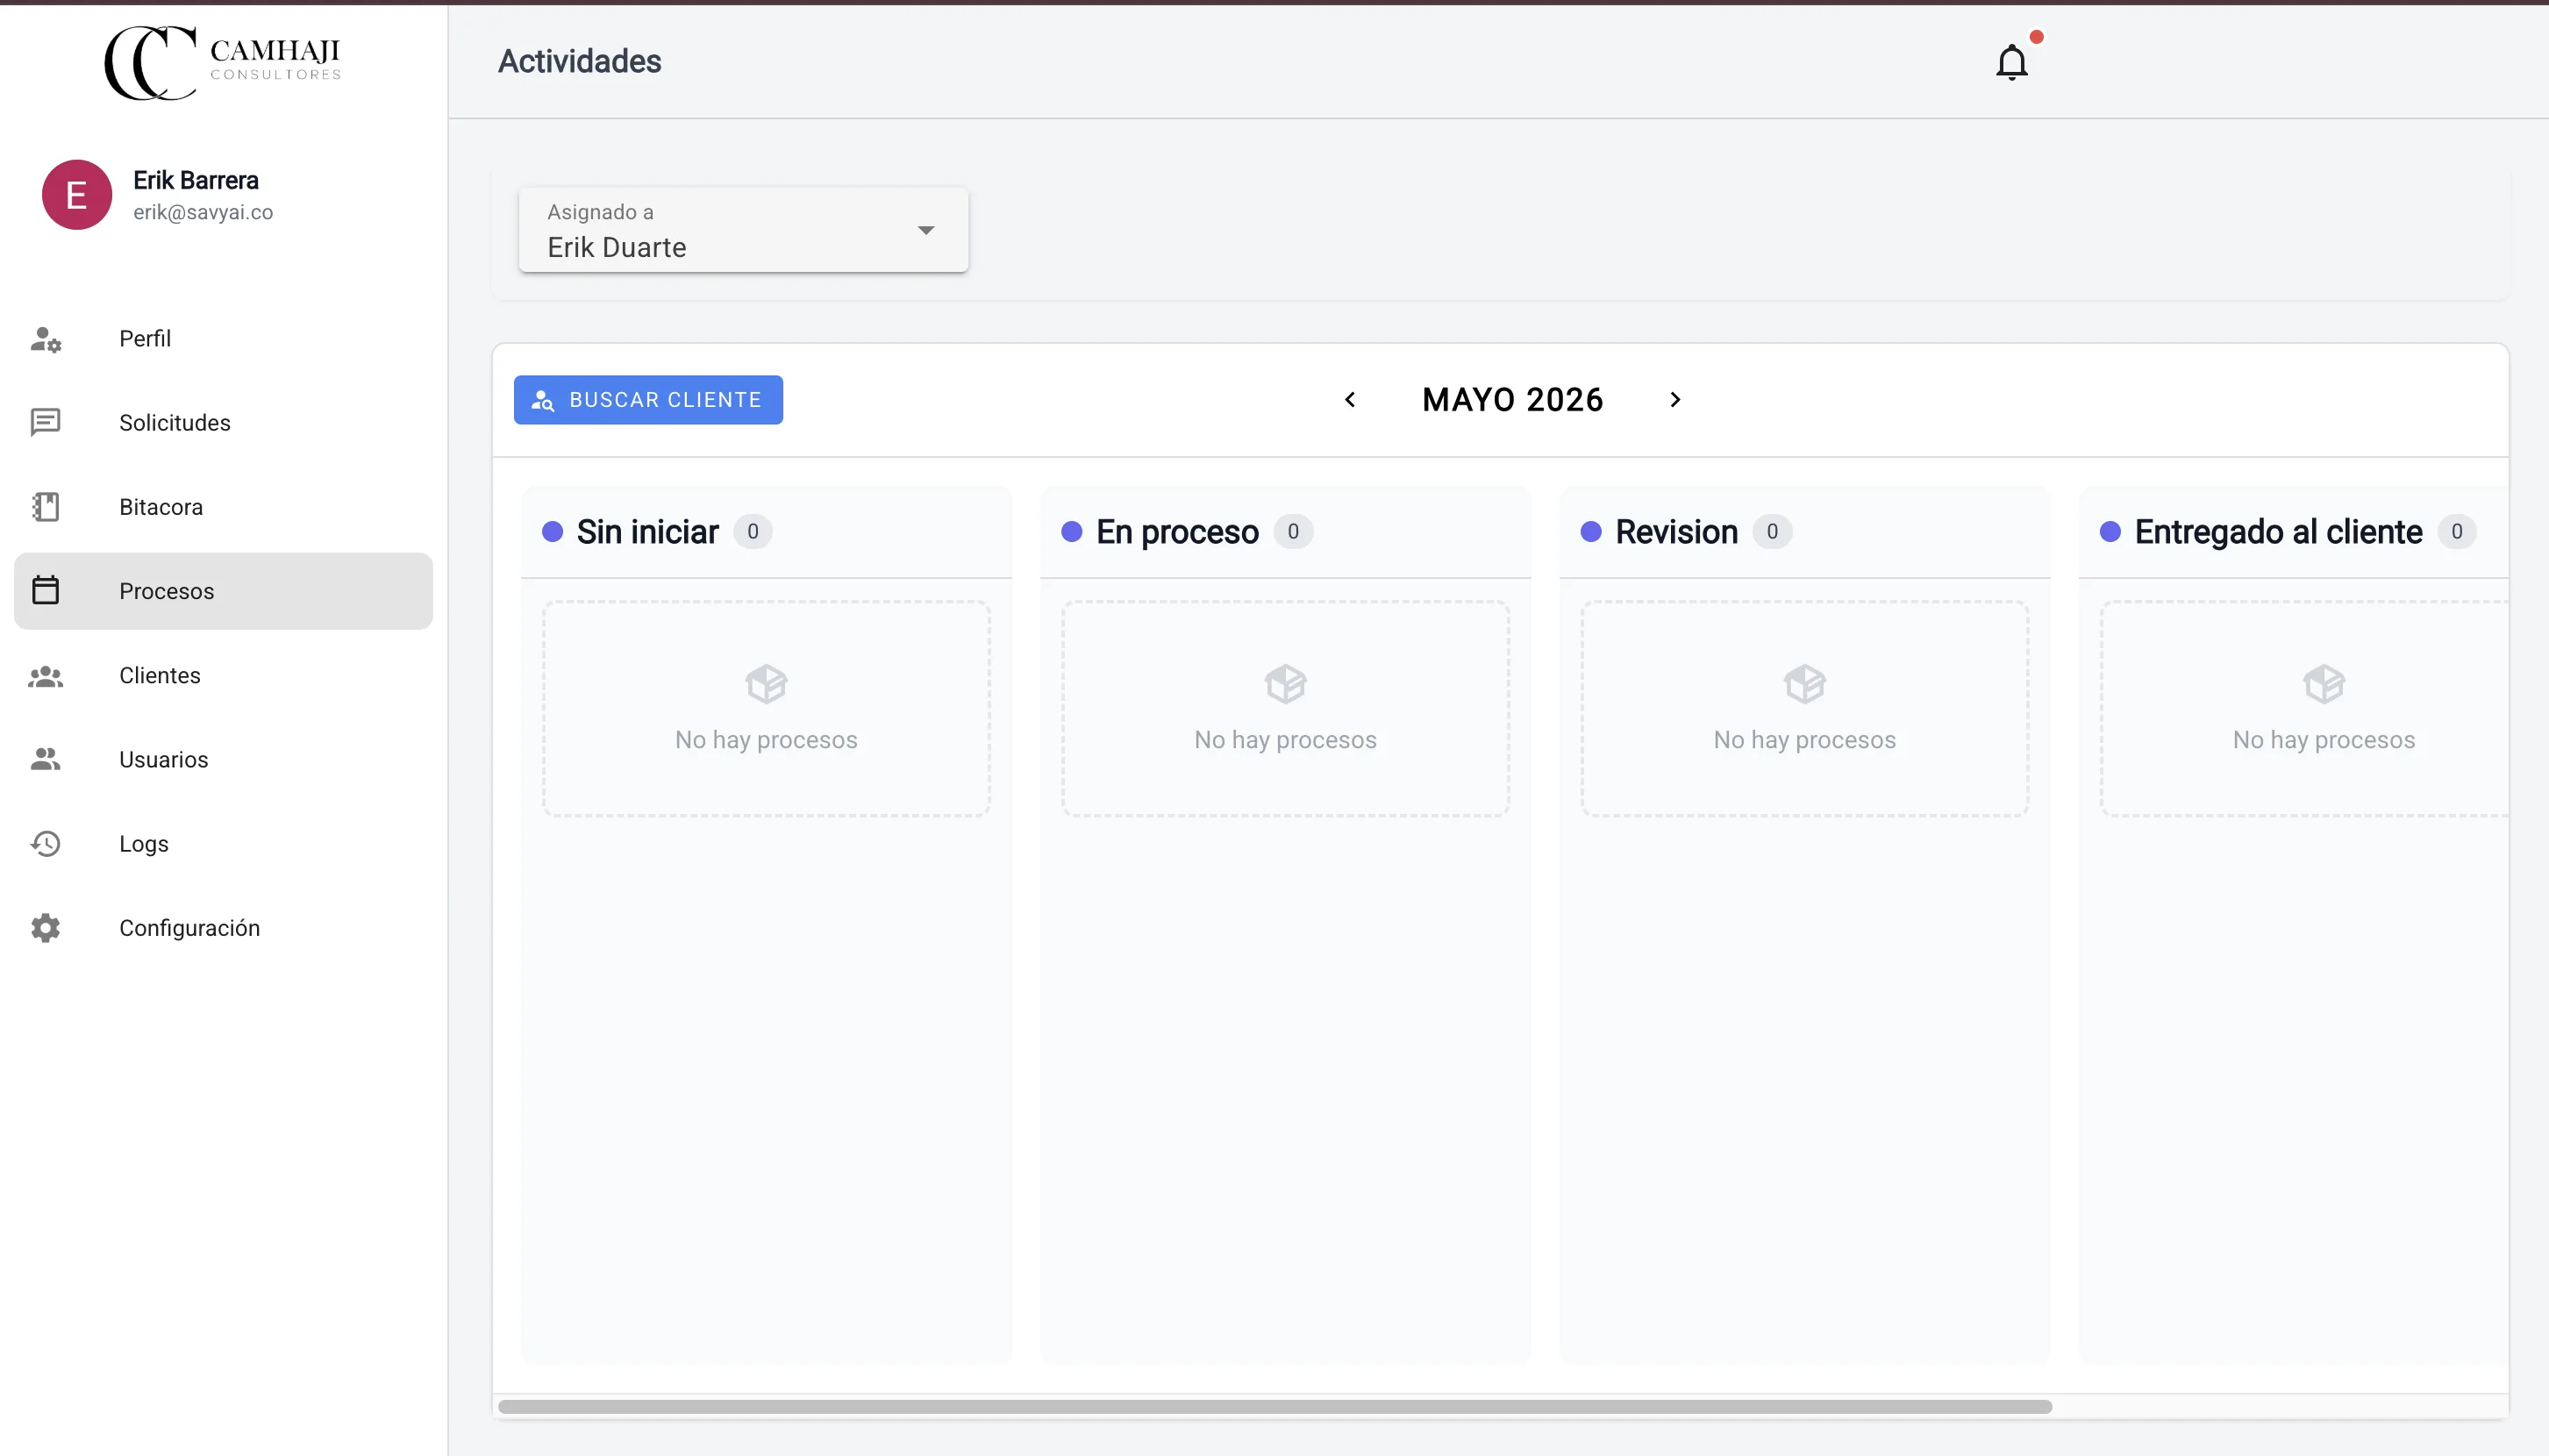Click the Sin iniciar column header
The width and height of the screenshot is (2549, 1456).
click(647, 532)
